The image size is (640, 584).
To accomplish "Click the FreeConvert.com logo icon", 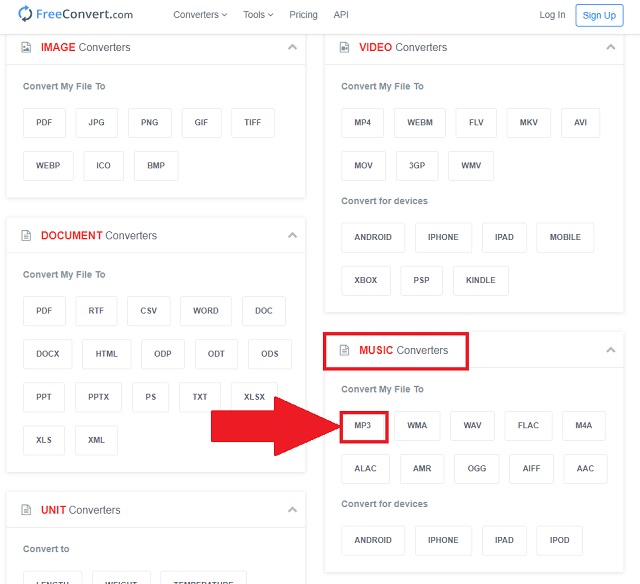I will [x=25, y=14].
